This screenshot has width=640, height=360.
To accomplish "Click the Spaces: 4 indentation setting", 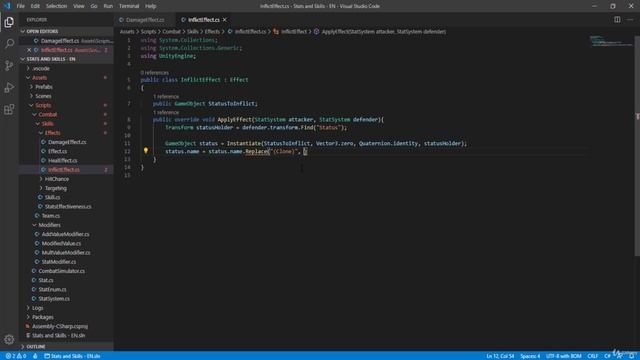I will [x=530, y=356].
